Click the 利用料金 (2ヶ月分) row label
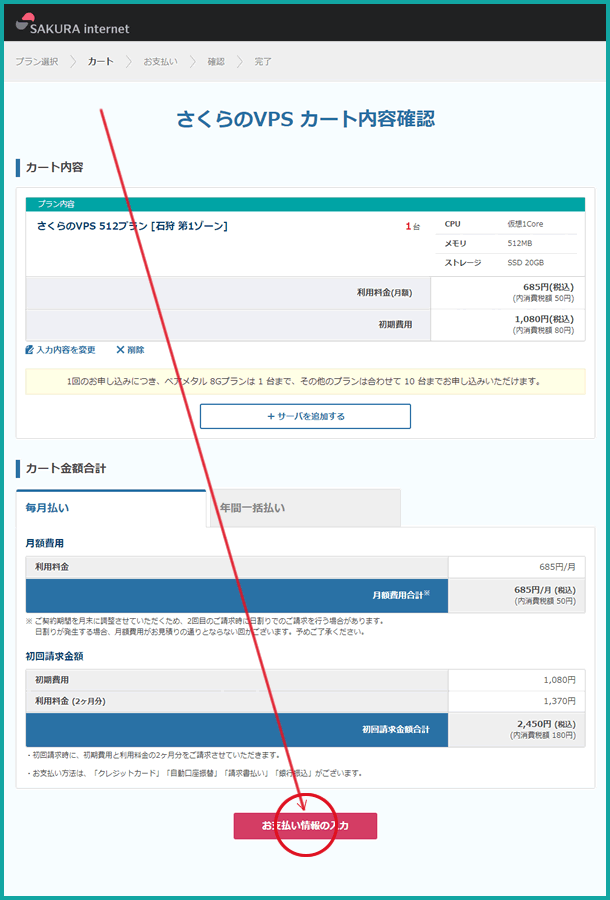This screenshot has height=900, width=610. [x=70, y=701]
